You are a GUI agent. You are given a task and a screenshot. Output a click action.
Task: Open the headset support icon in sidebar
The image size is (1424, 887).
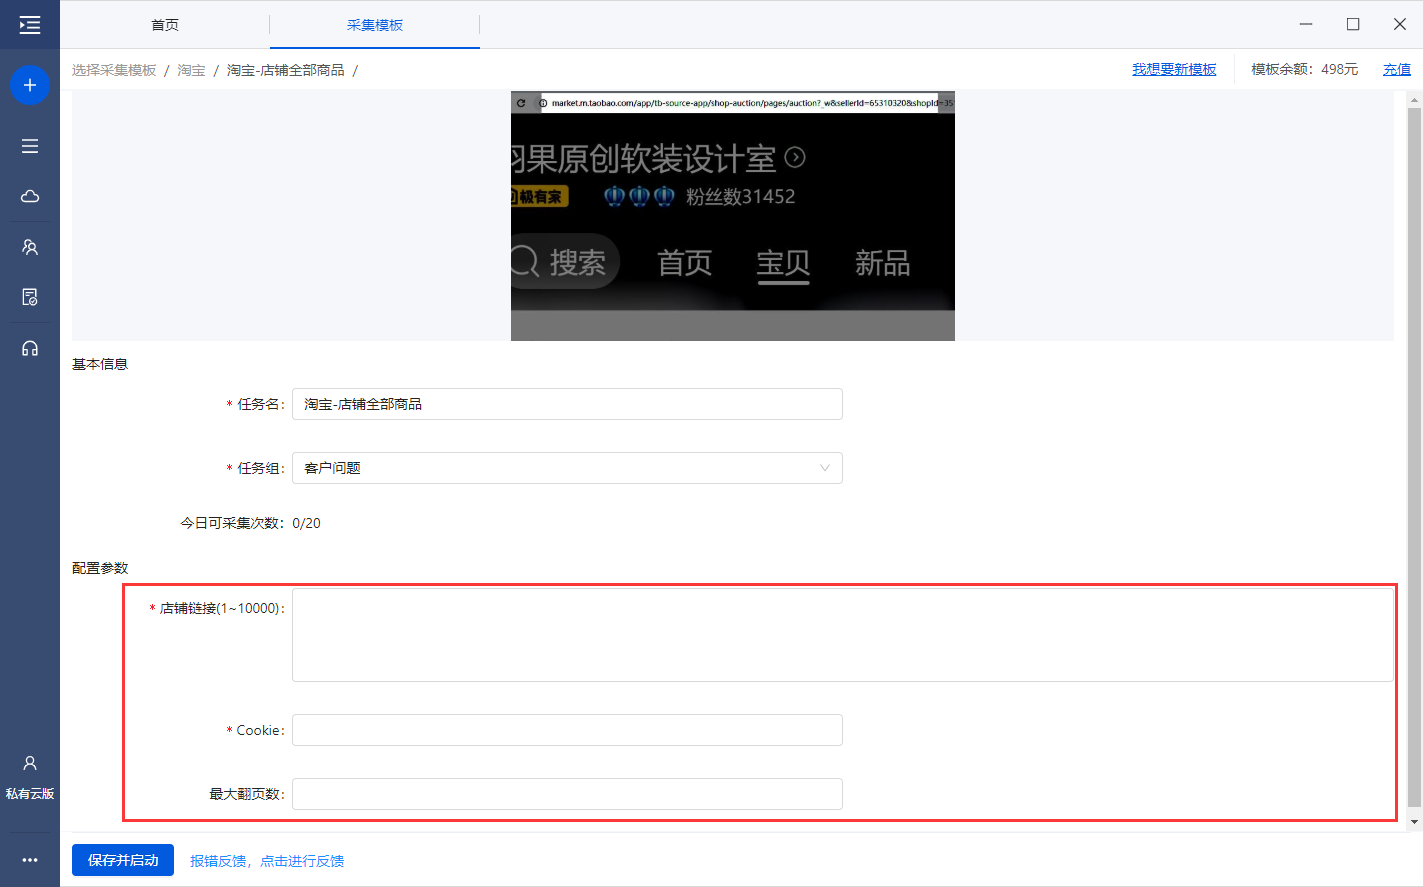click(x=30, y=348)
